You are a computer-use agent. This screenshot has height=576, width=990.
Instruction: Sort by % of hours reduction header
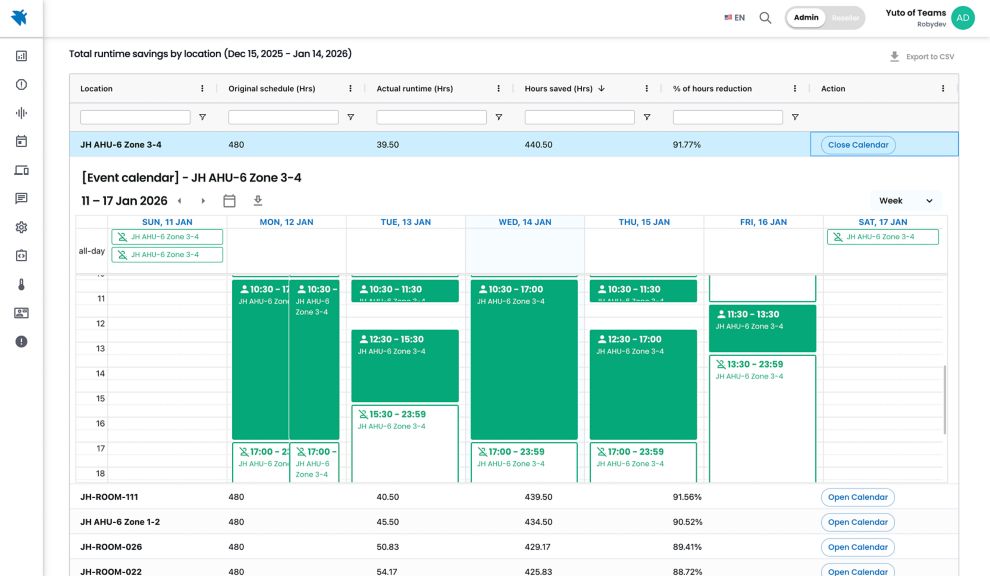click(x=712, y=89)
